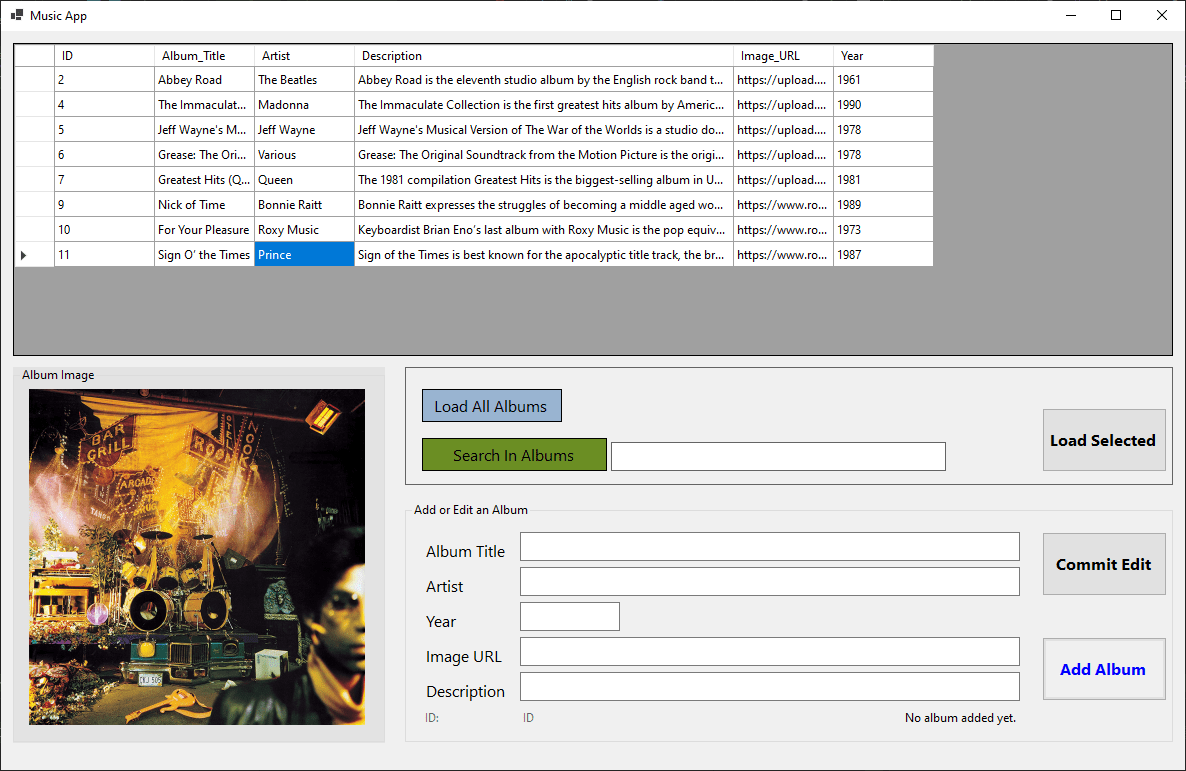
Task: Select the Image_URL cell for Queen row
Action: (783, 179)
